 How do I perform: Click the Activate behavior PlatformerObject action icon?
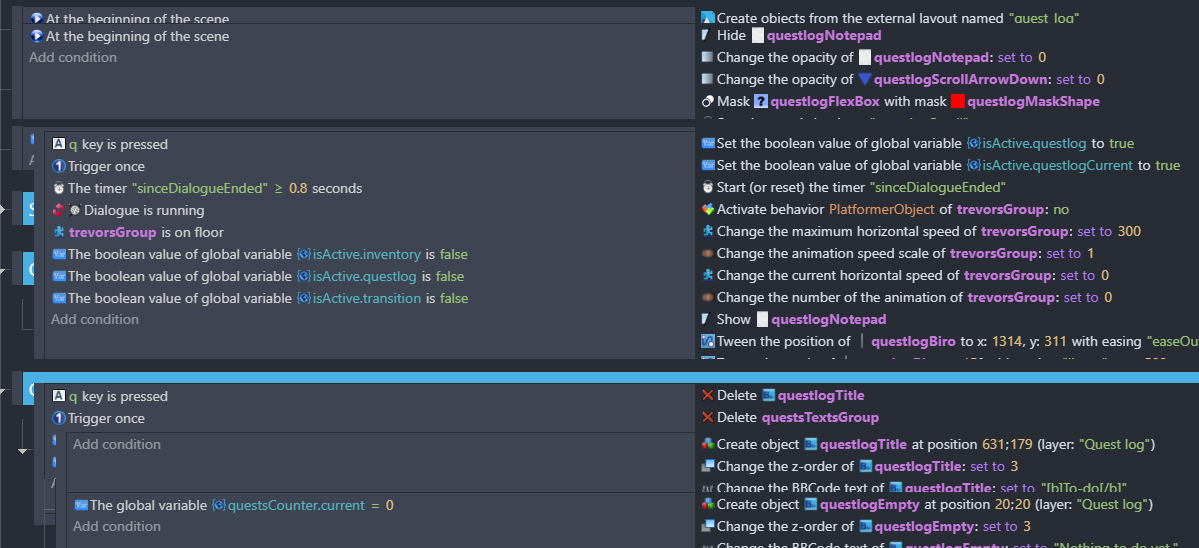tap(707, 209)
